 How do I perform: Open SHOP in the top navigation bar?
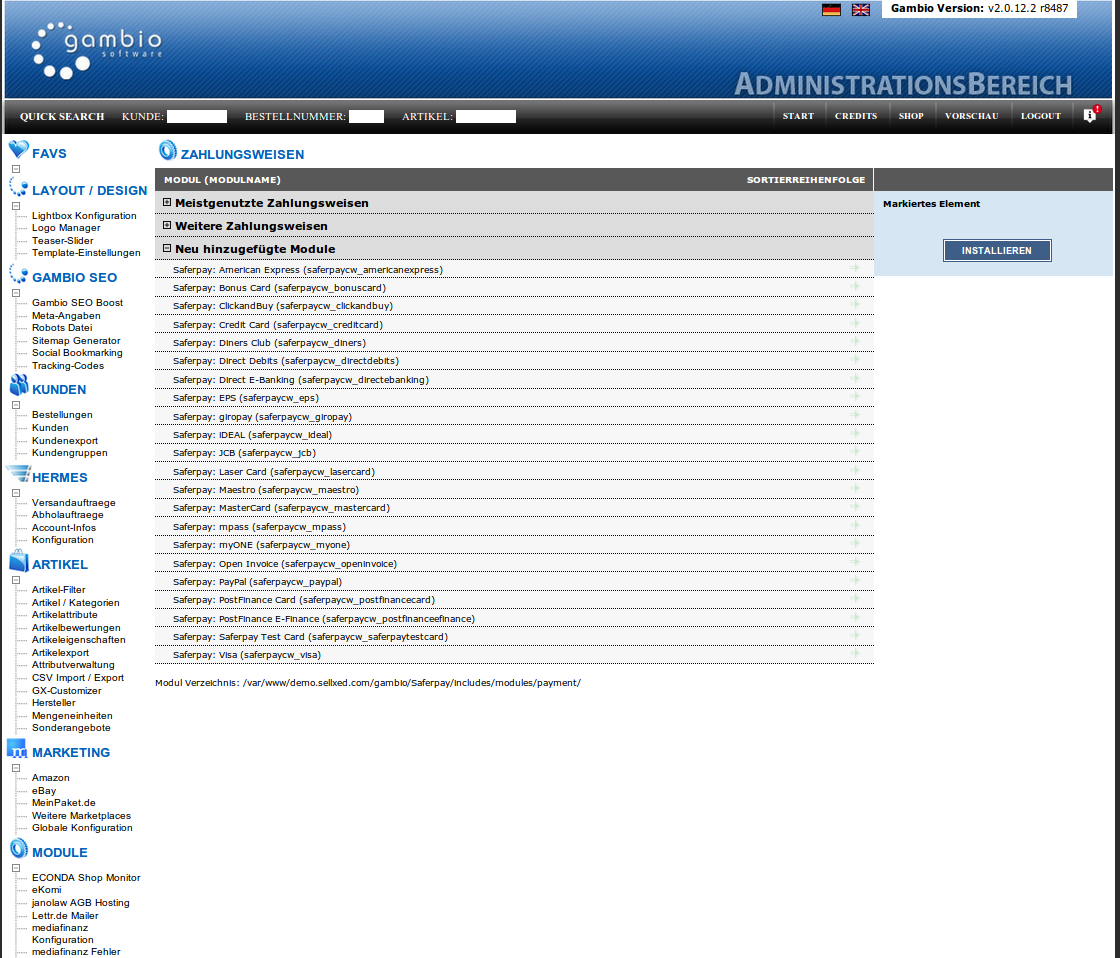910,116
